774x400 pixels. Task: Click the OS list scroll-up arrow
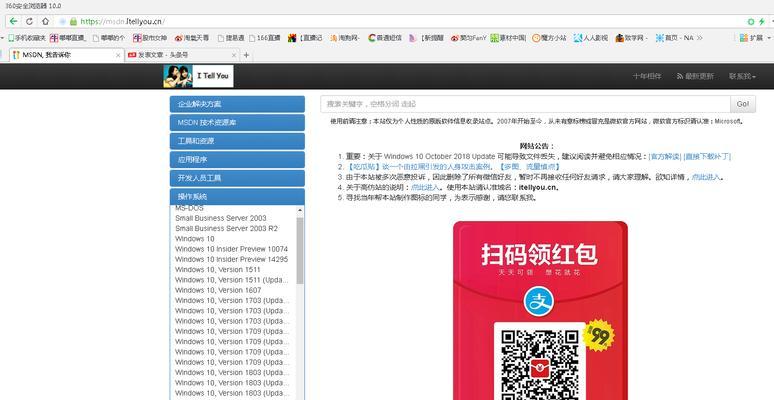300,210
